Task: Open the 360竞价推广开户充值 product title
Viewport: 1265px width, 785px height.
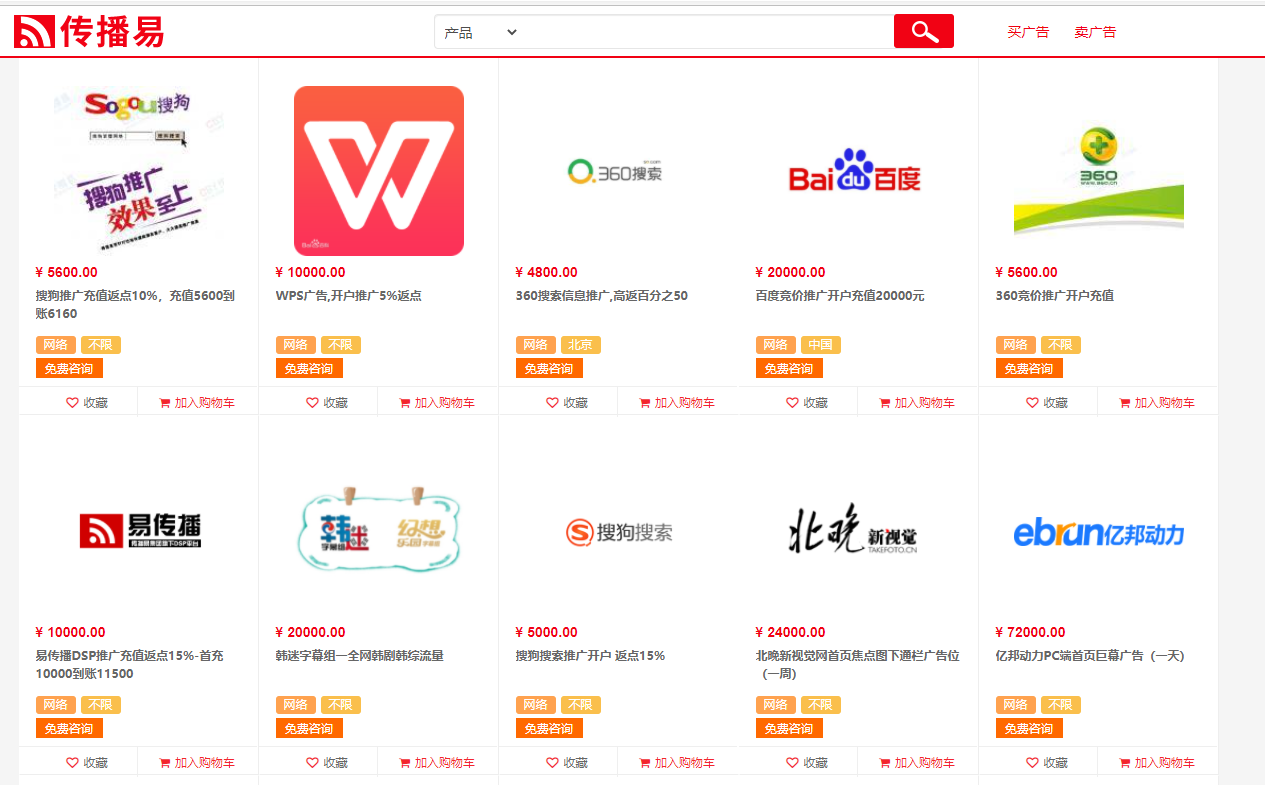Action: (1054, 296)
